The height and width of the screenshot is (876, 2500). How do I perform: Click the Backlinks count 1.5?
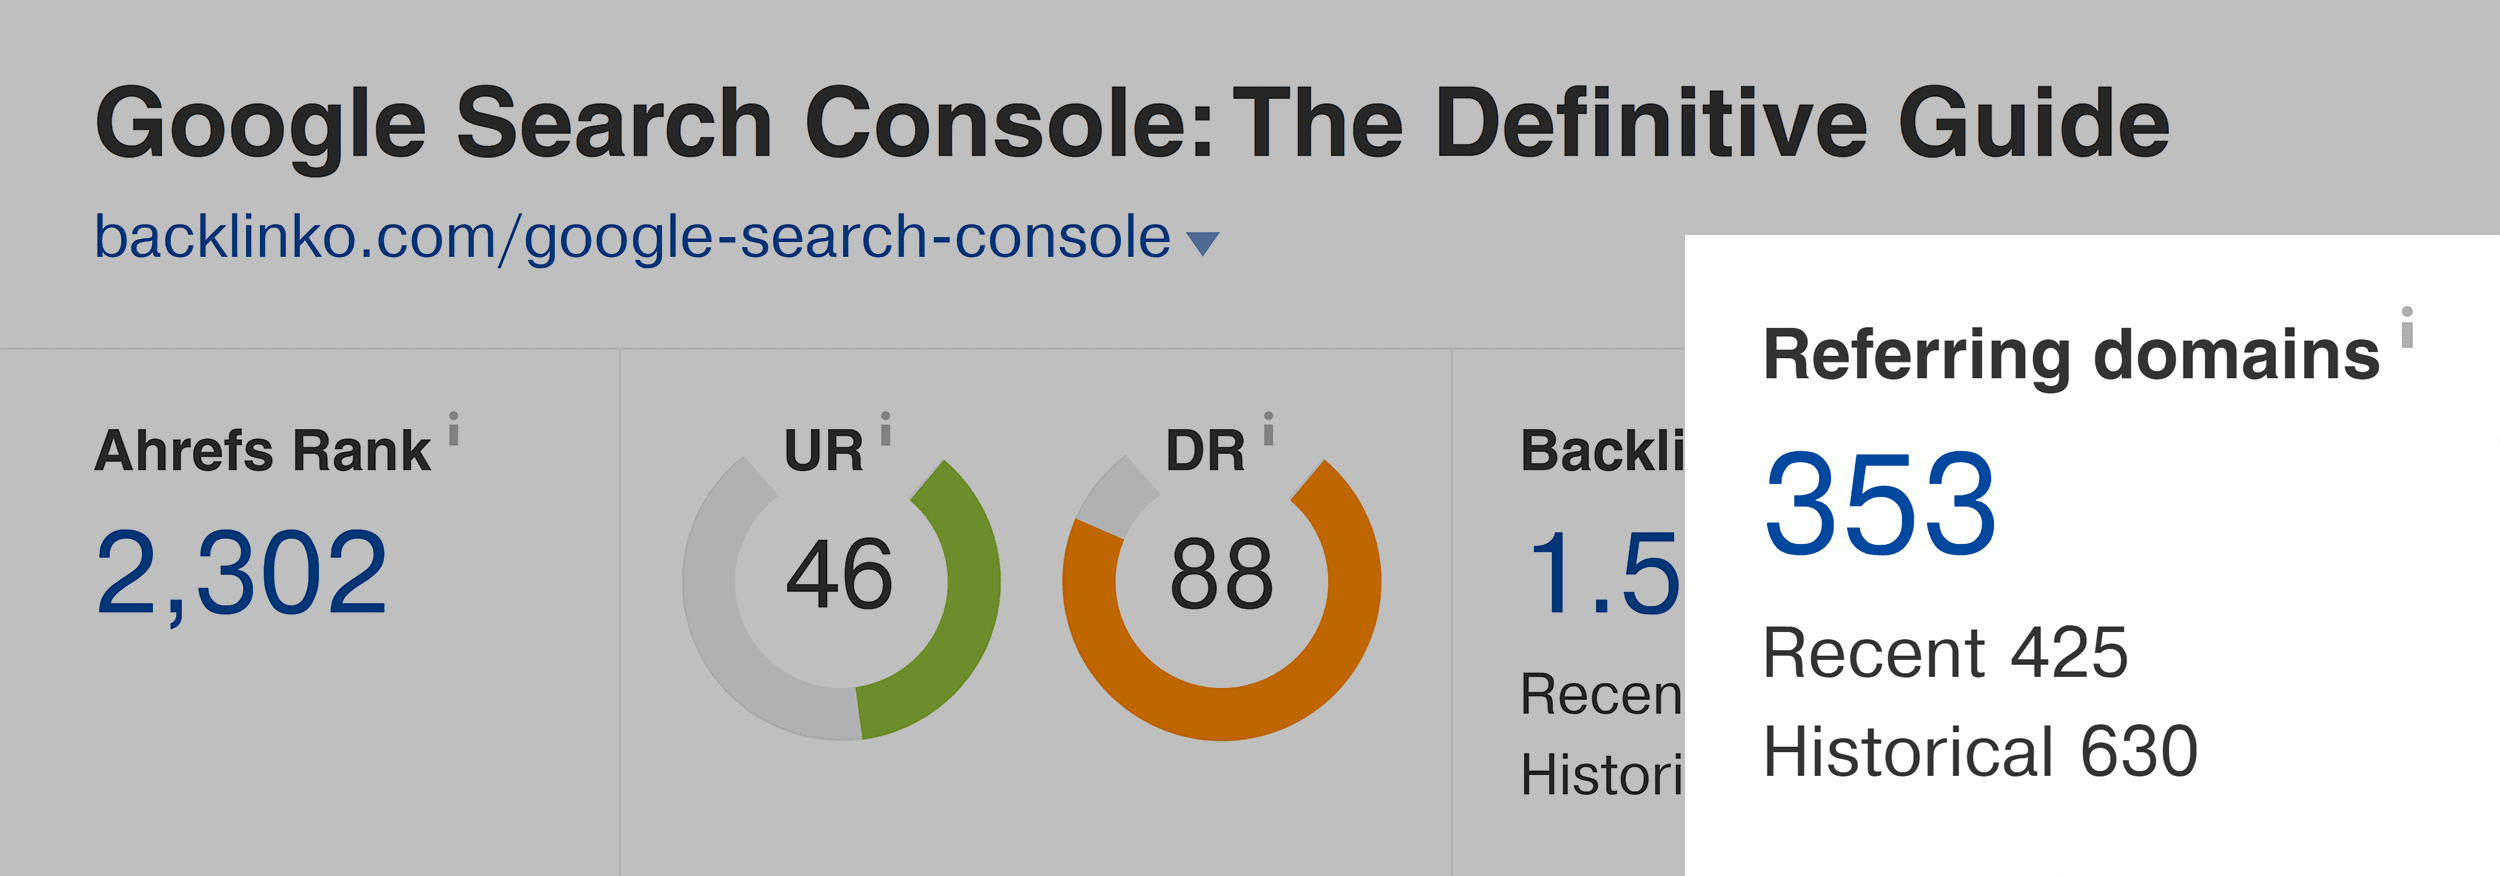[1603, 574]
